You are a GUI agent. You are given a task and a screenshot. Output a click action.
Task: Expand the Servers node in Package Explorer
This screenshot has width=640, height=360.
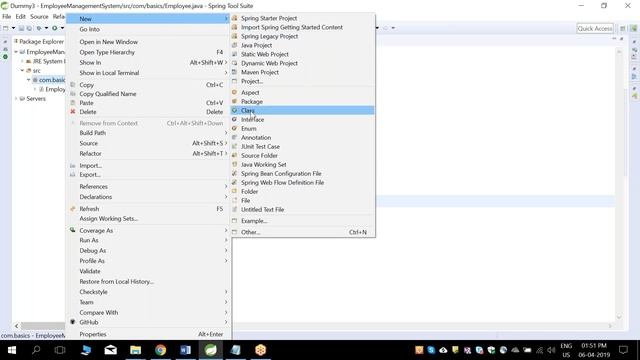pos(16,98)
